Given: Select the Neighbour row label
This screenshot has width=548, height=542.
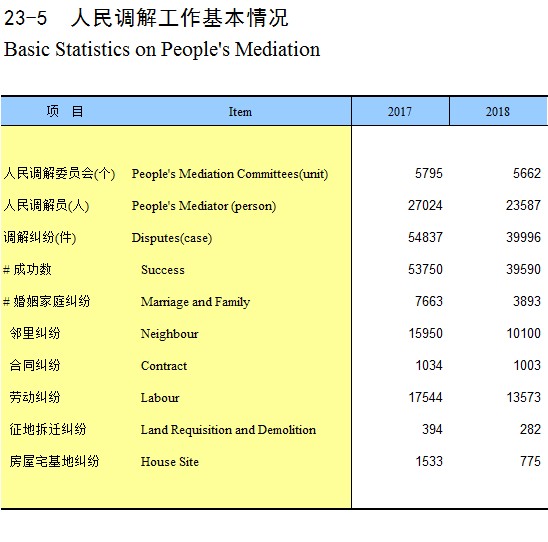Looking at the screenshot, I should point(169,334).
